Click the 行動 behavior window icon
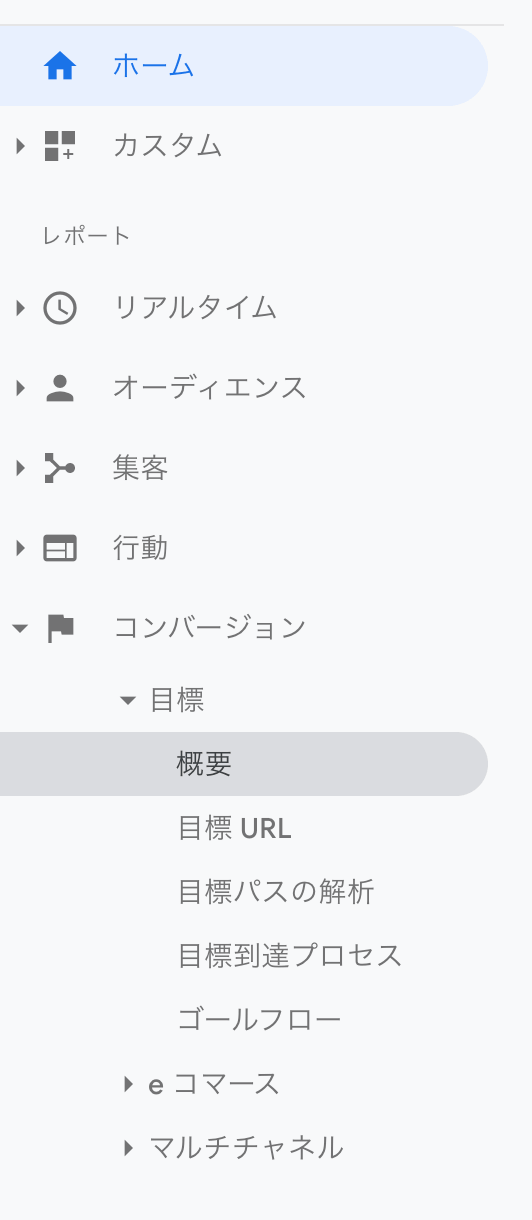 pyautogui.click(x=60, y=548)
